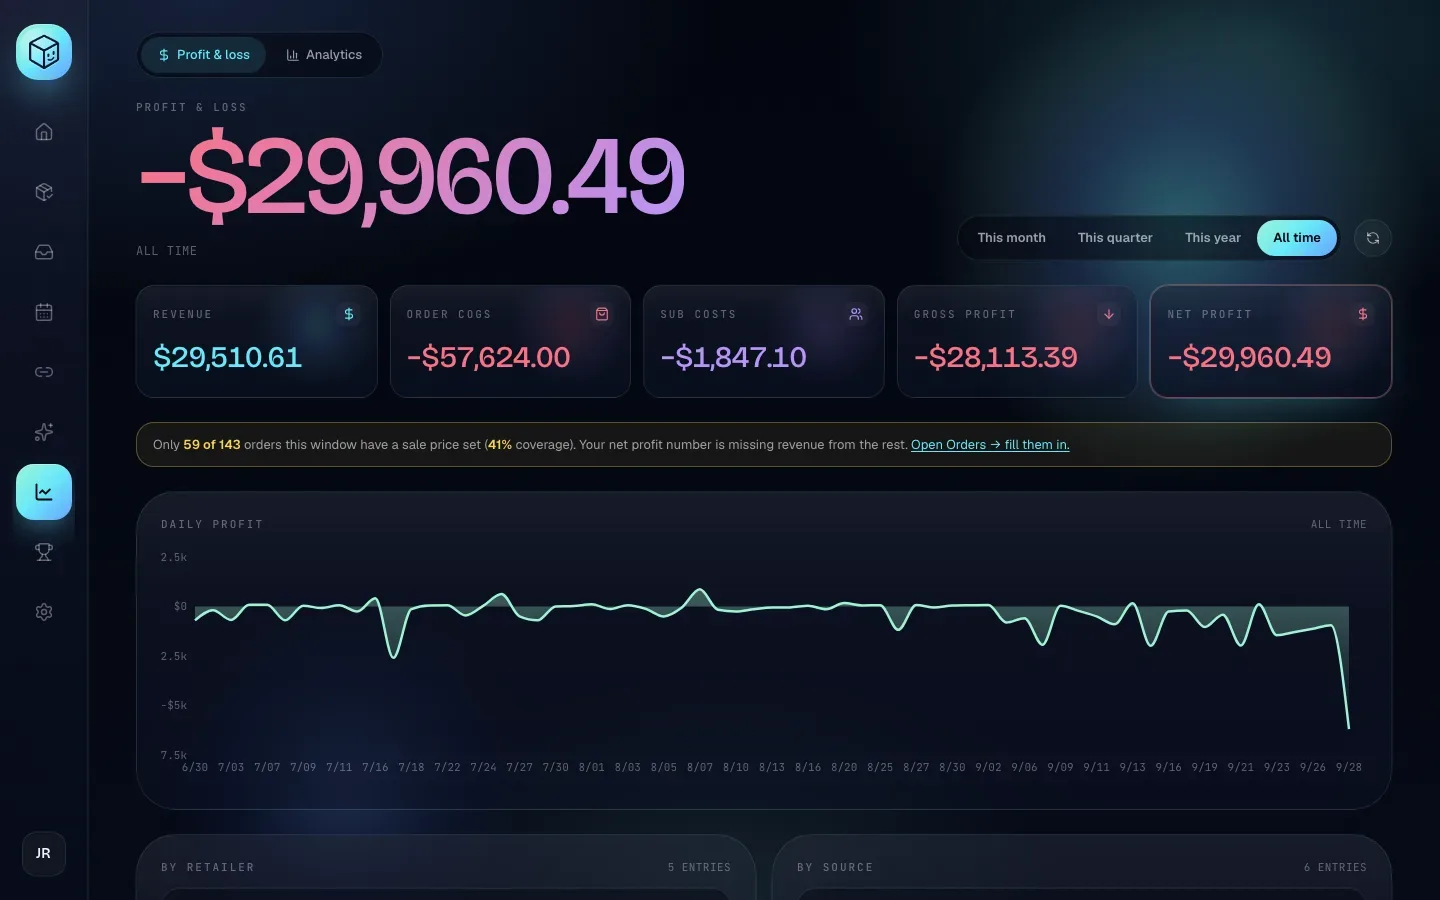Select the This quarter range
The height and width of the screenshot is (900, 1440).
[x=1115, y=238]
